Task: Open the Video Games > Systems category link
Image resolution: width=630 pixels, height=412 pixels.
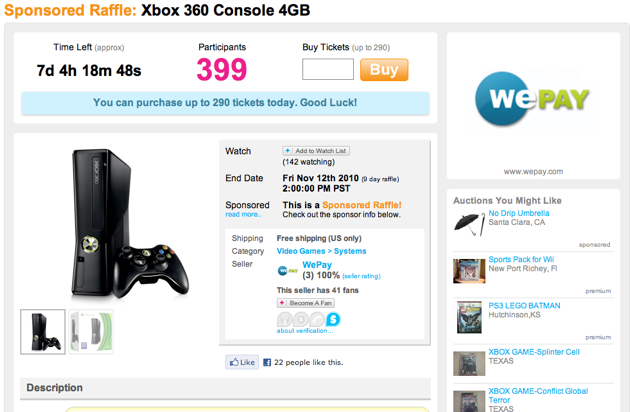Action: pos(321,251)
